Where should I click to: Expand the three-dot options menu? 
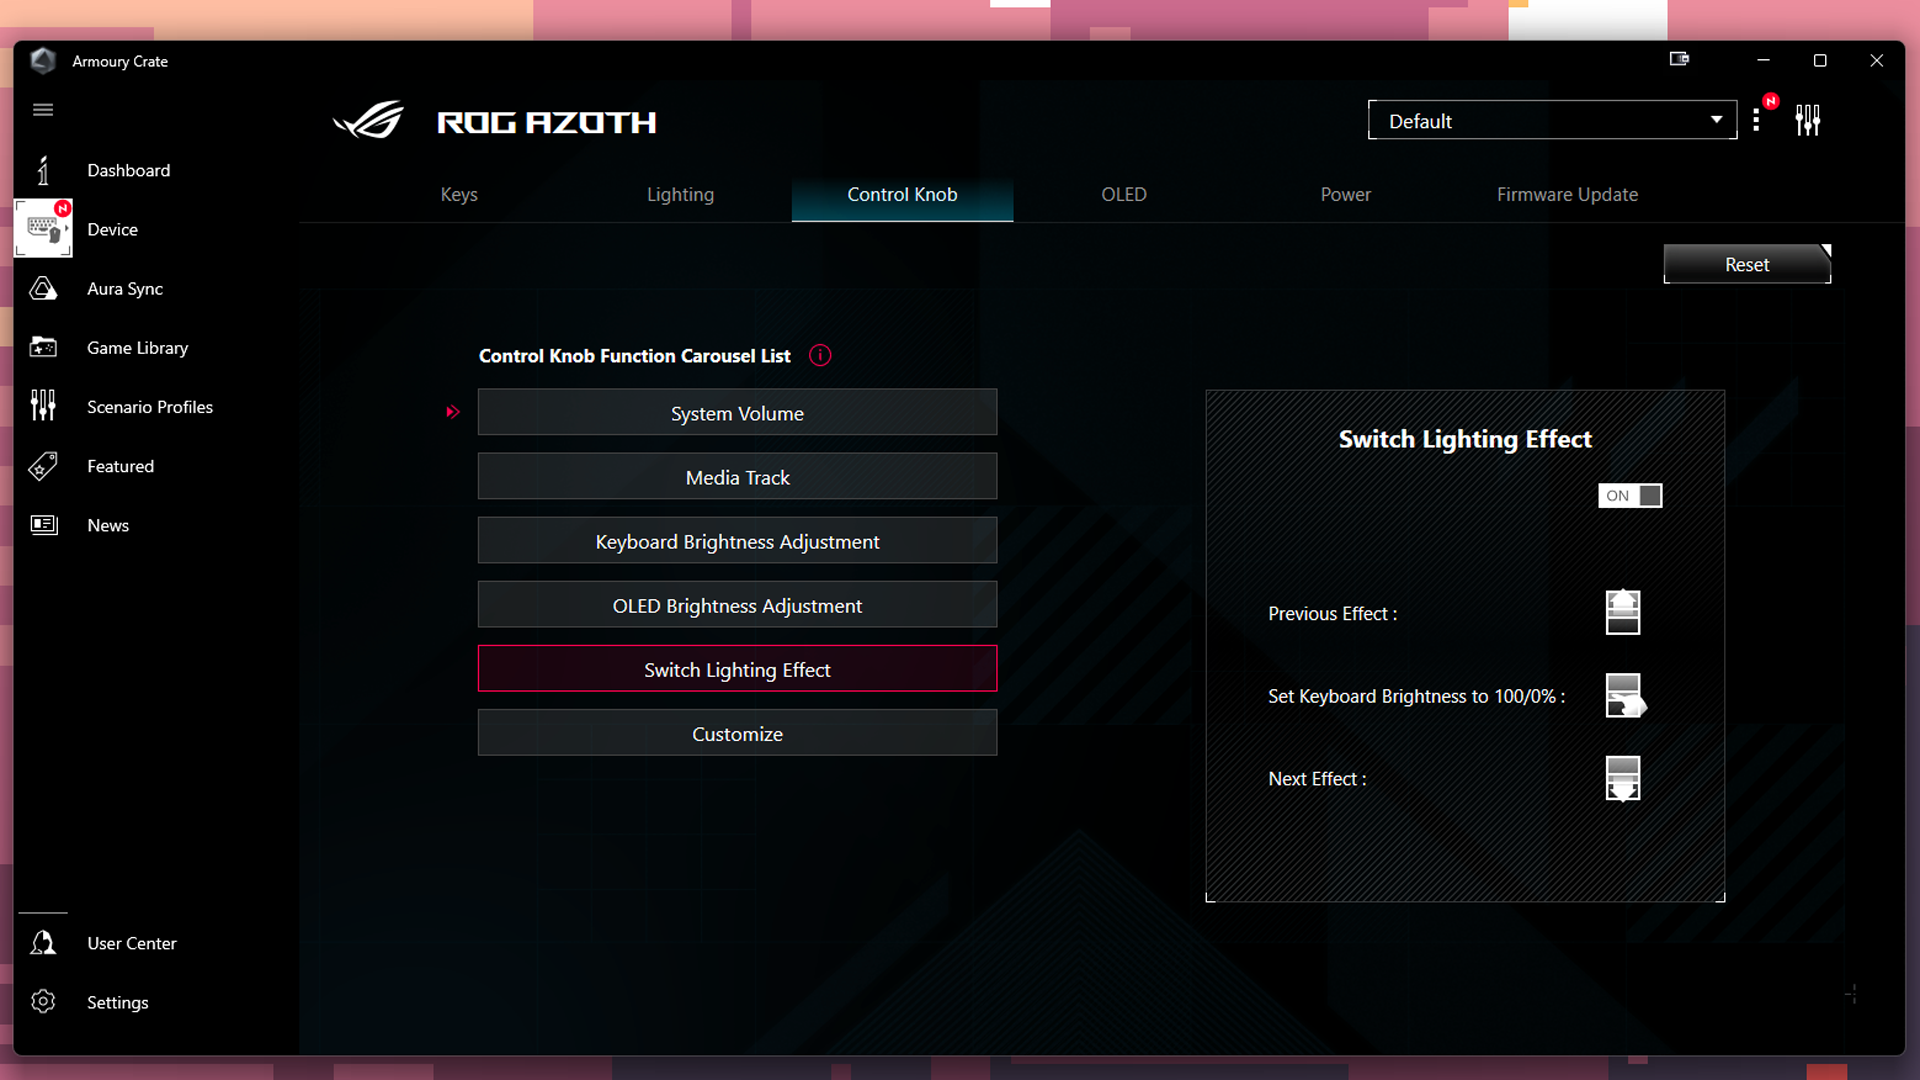(1759, 121)
